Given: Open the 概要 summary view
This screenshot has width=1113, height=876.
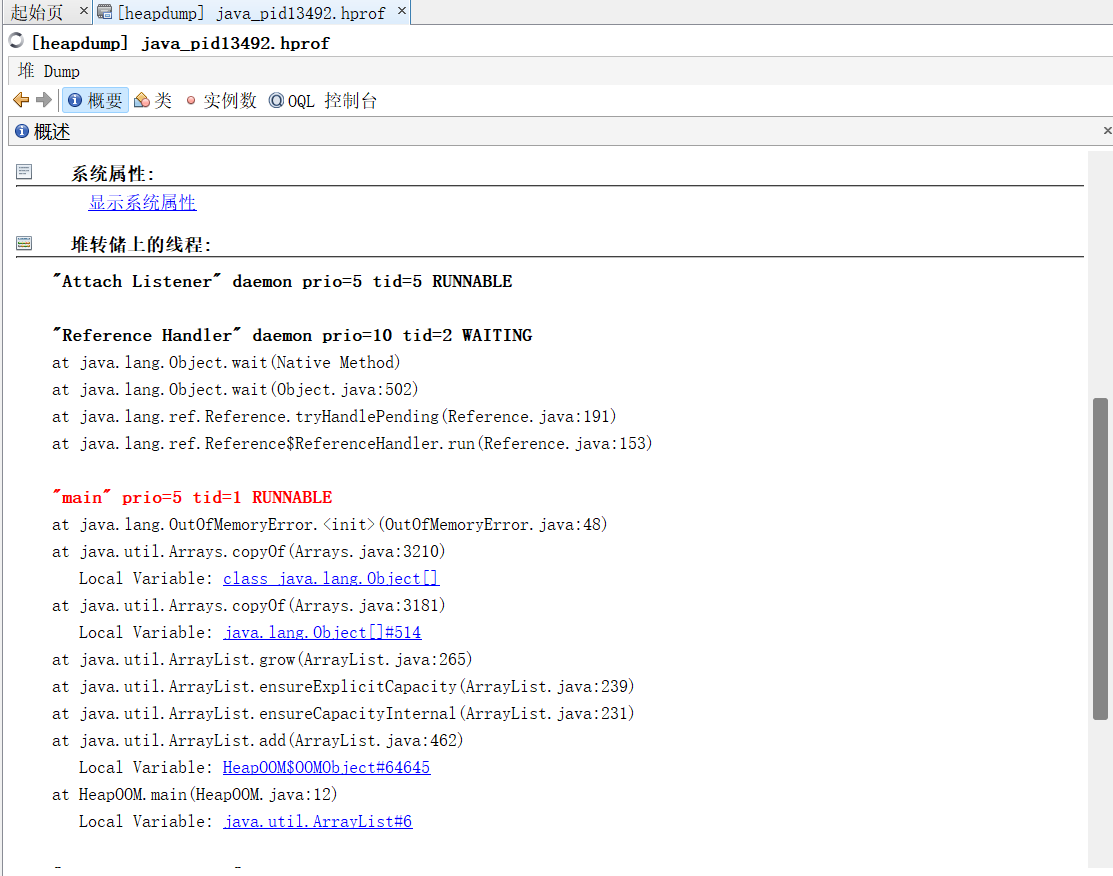Looking at the screenshot, I should 95,100.
